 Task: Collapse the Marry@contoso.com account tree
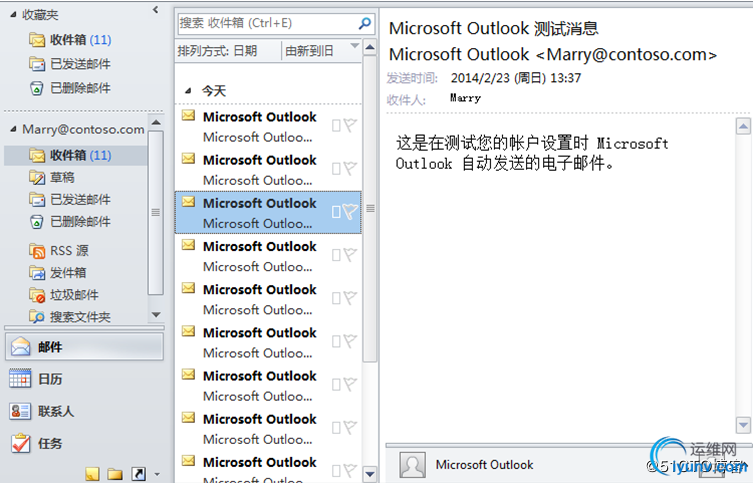13,129
